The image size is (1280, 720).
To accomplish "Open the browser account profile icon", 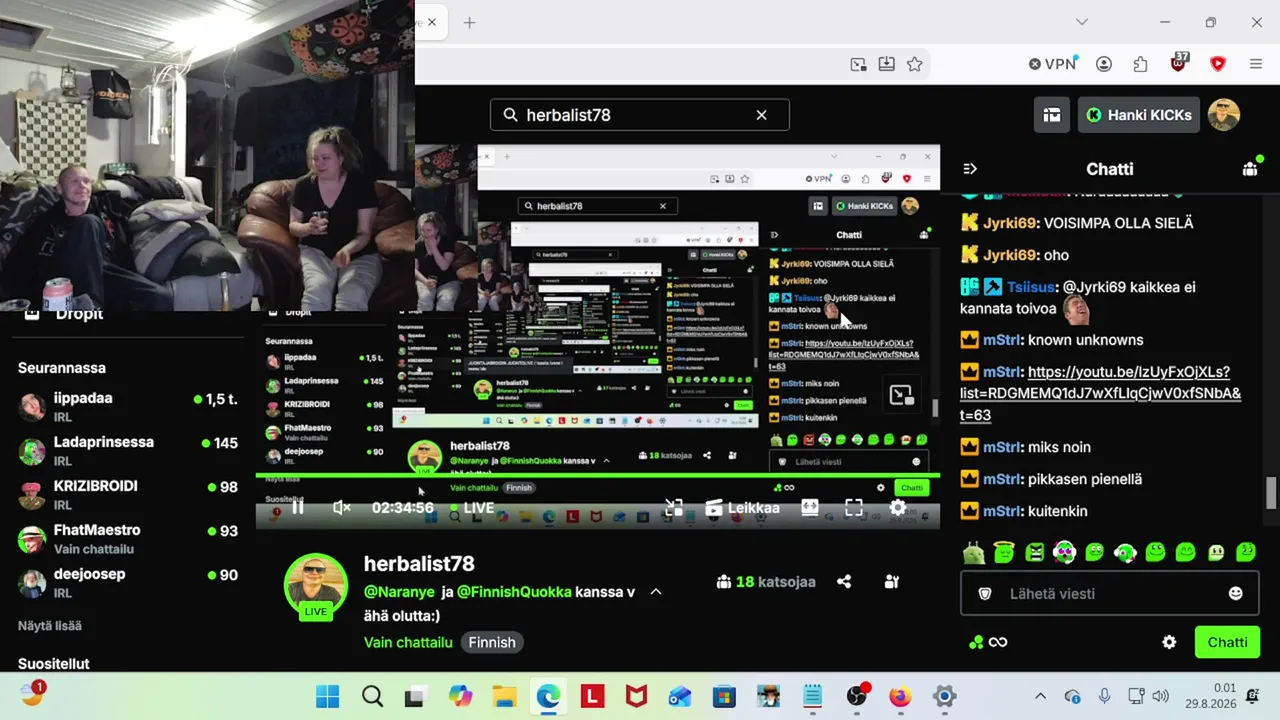I will (x=1104, y=64).
